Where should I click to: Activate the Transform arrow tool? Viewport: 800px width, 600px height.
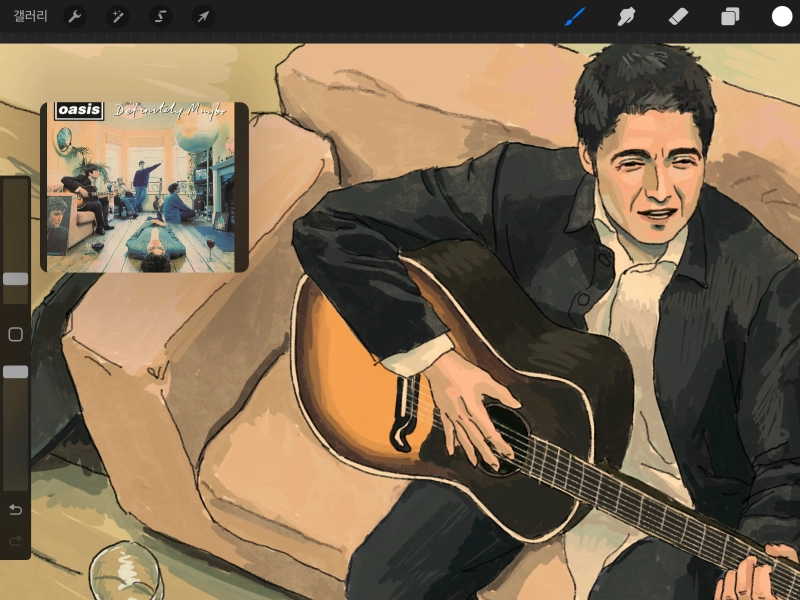click(x=203, y=16)
